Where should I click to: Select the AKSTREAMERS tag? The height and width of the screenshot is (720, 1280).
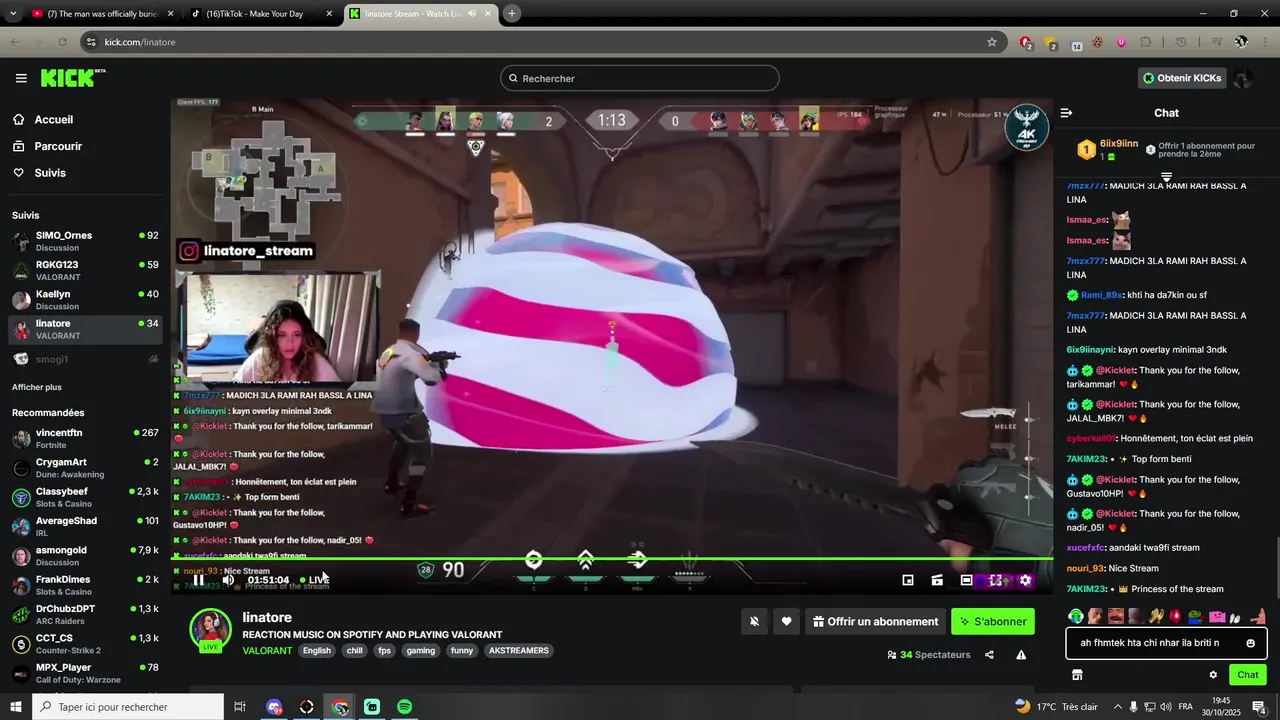coord(518,650)
